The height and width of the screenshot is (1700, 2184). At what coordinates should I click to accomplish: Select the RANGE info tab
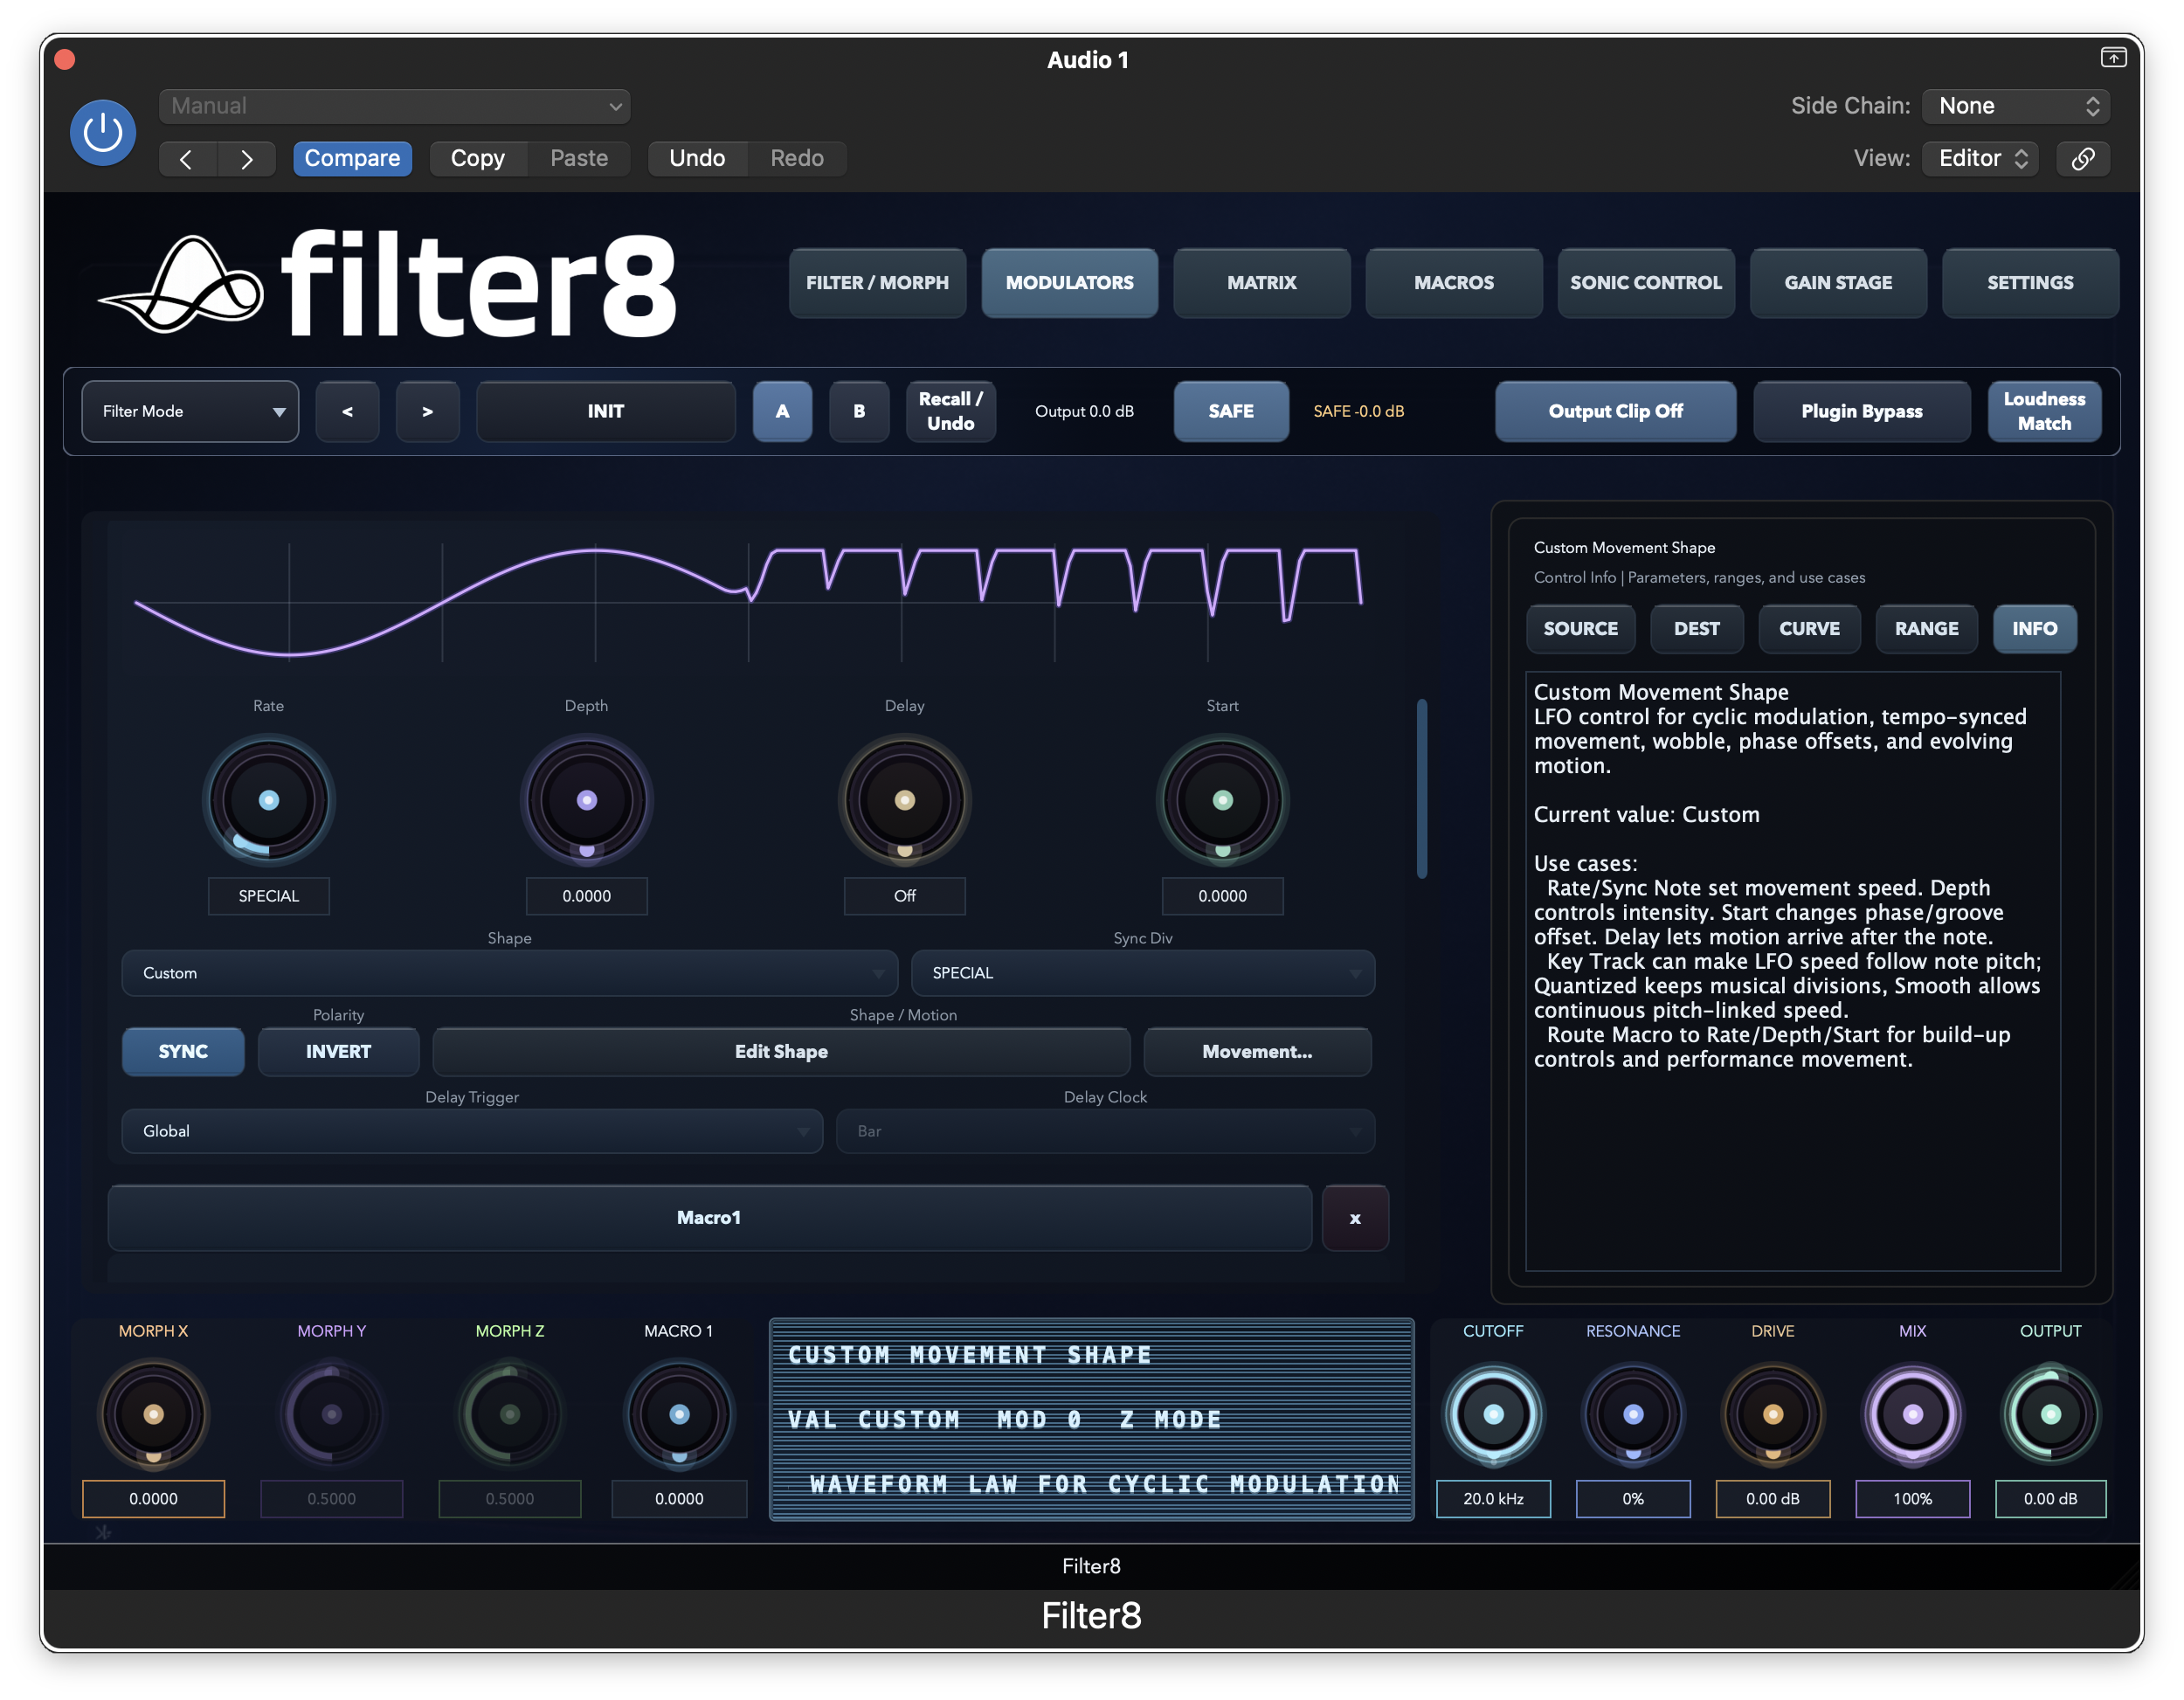point(1926,629)
